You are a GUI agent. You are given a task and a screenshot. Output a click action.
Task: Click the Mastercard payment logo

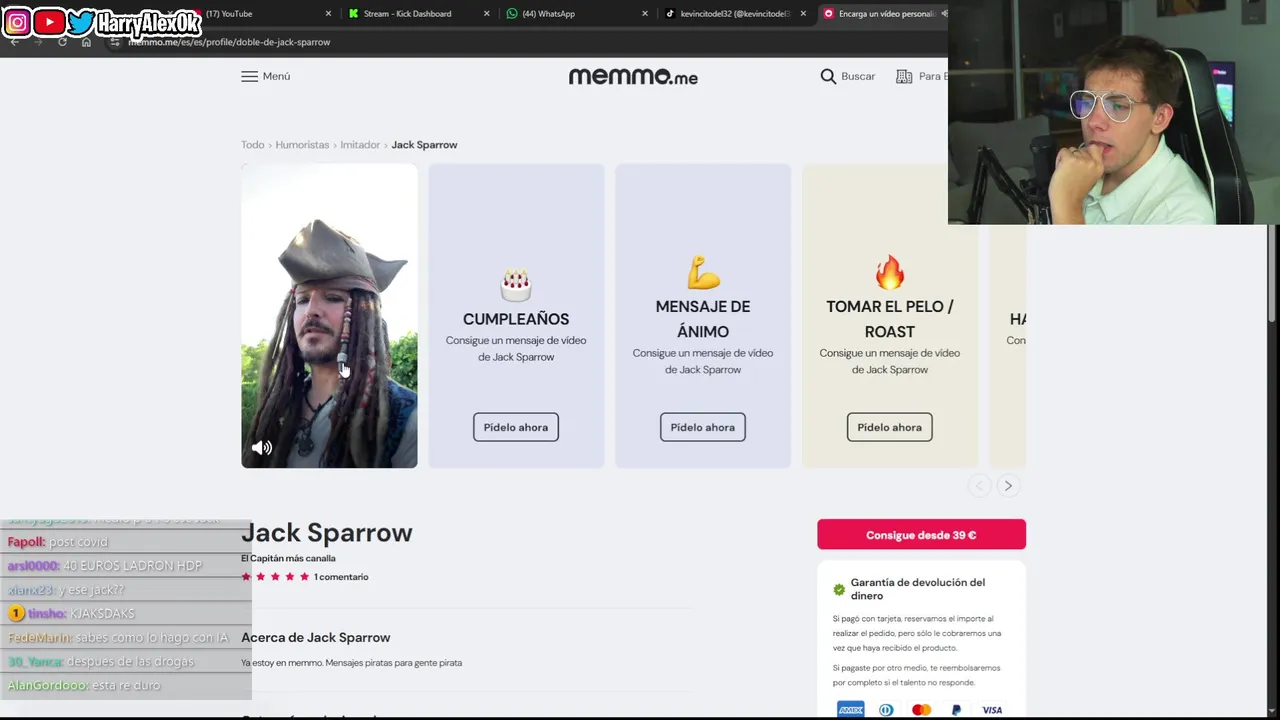click(921, 710)
